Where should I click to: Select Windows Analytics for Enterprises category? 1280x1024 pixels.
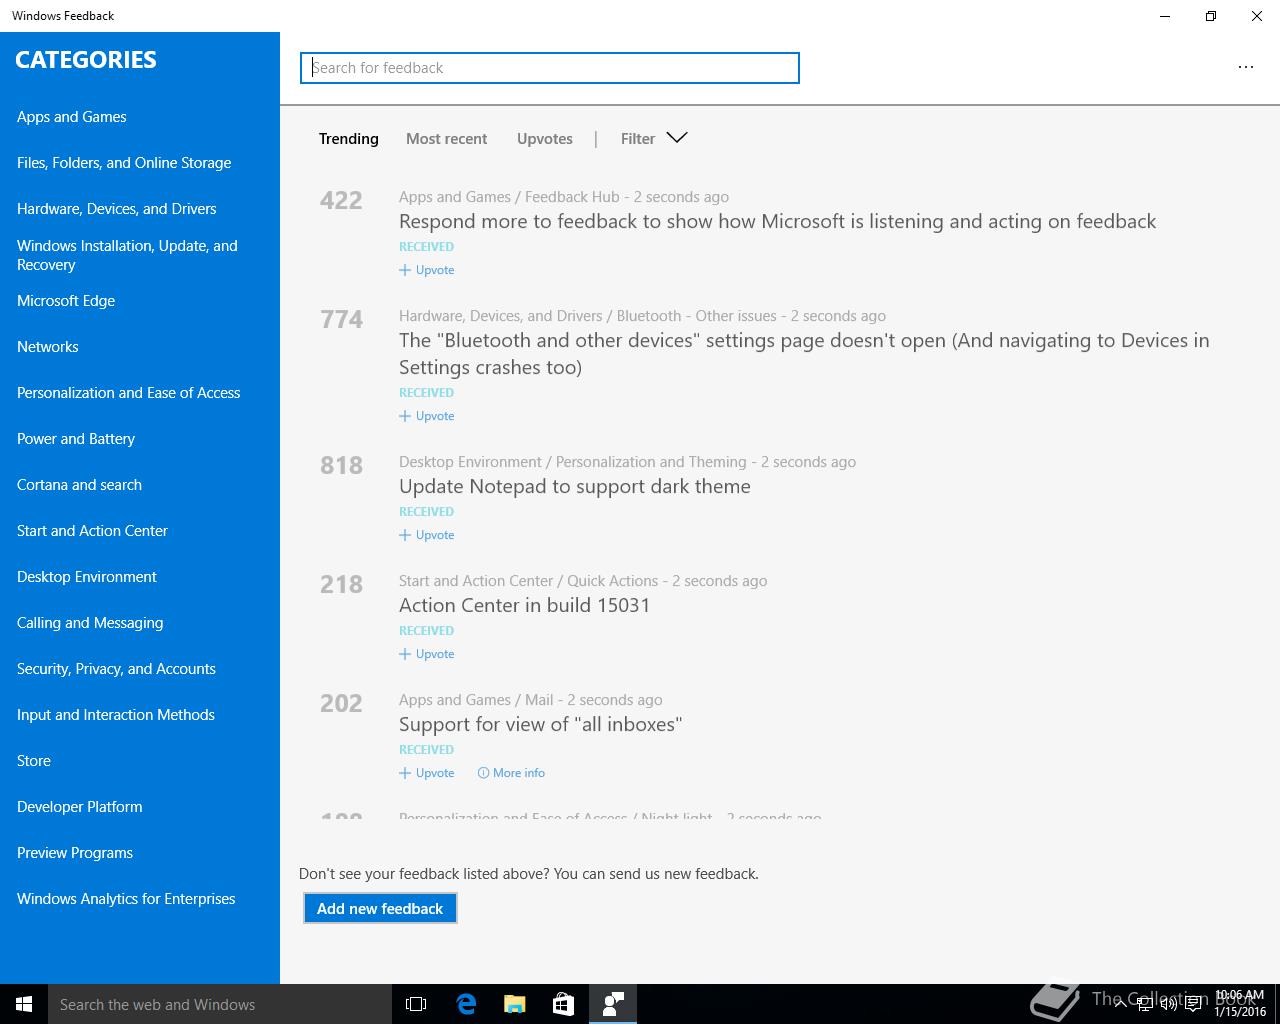pyautogui.click(x=126, y=899)
